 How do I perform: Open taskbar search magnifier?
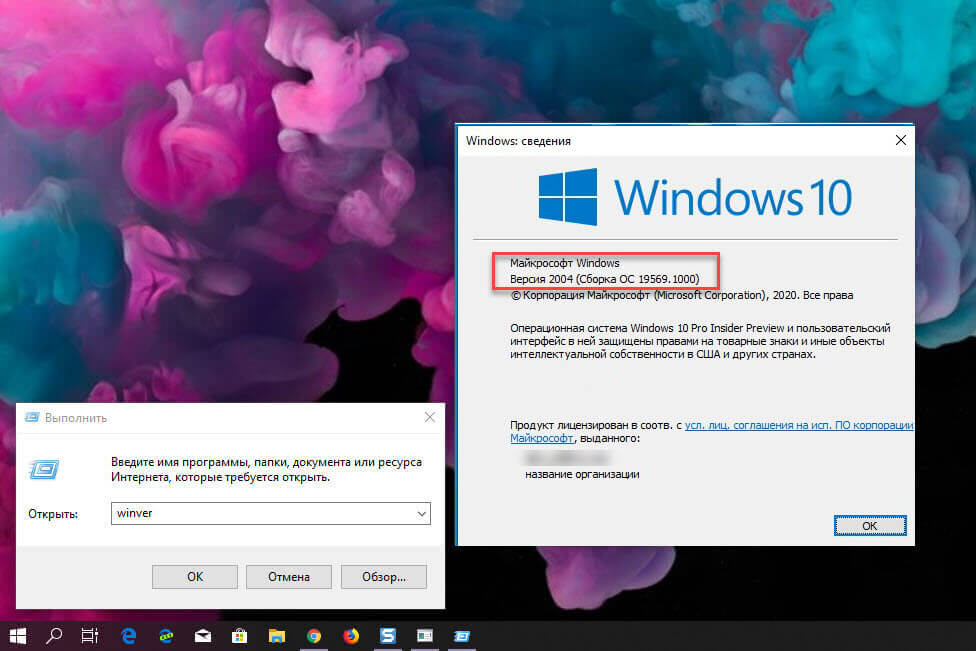(x=54, y=635)
